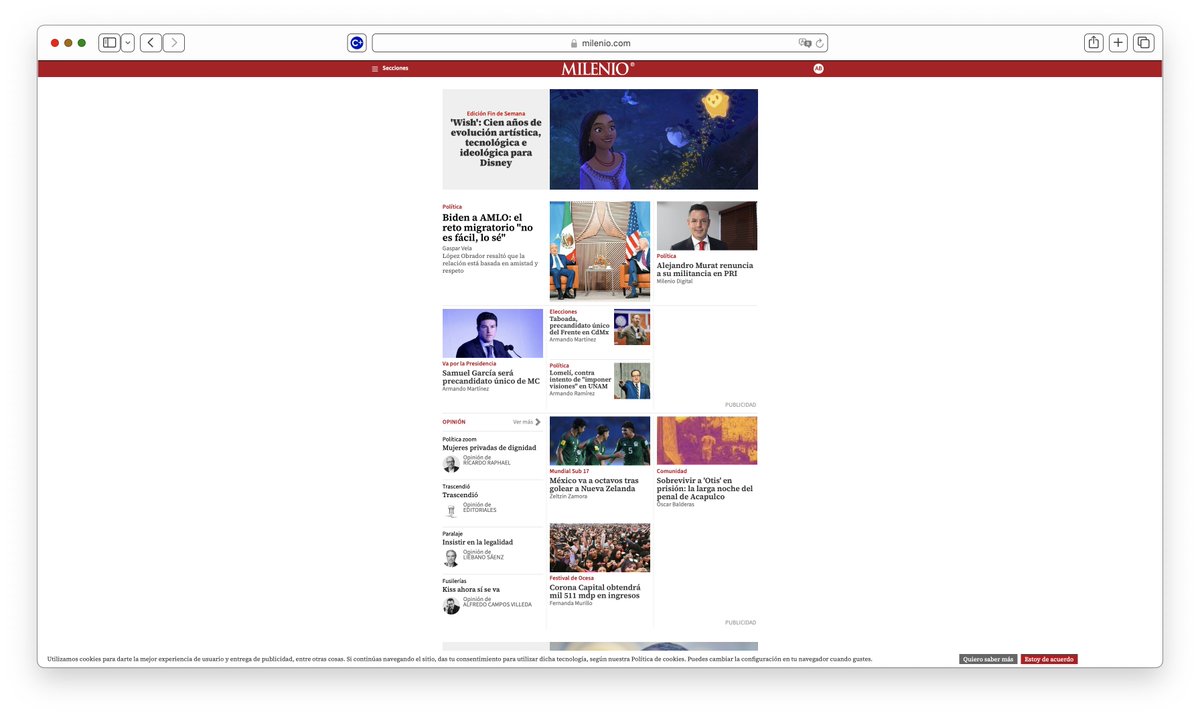Open 'Mujeres privadas de dignidad' column
Screen dimensions: 1200x717
coord(489,448)
